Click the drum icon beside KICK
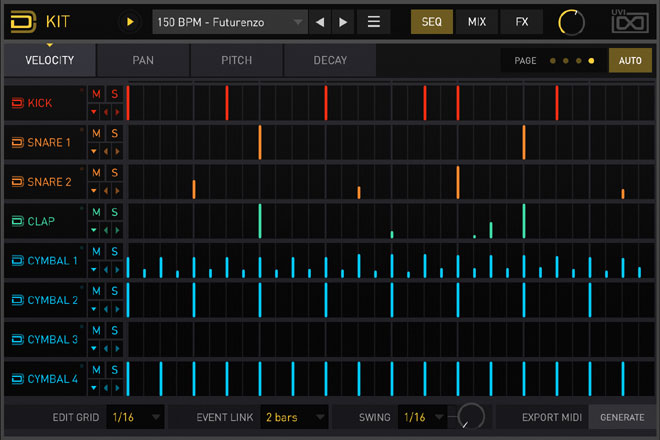This screenshot has width=660, height=440. point(17,103)
